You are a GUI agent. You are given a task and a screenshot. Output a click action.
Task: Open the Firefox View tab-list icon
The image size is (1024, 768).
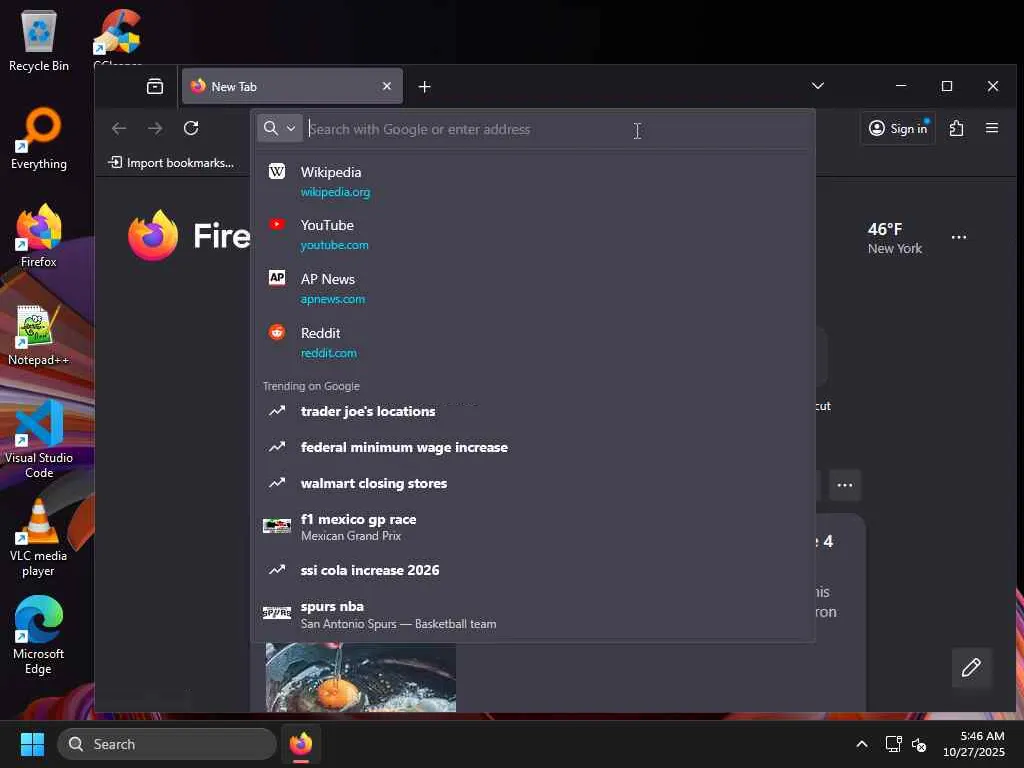(155, 86)
